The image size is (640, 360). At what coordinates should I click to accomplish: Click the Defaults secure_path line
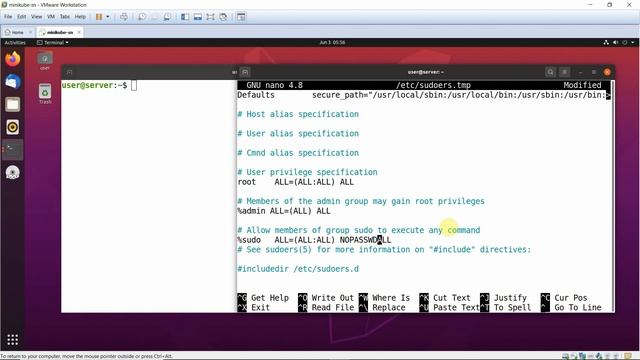pos(424,95)
